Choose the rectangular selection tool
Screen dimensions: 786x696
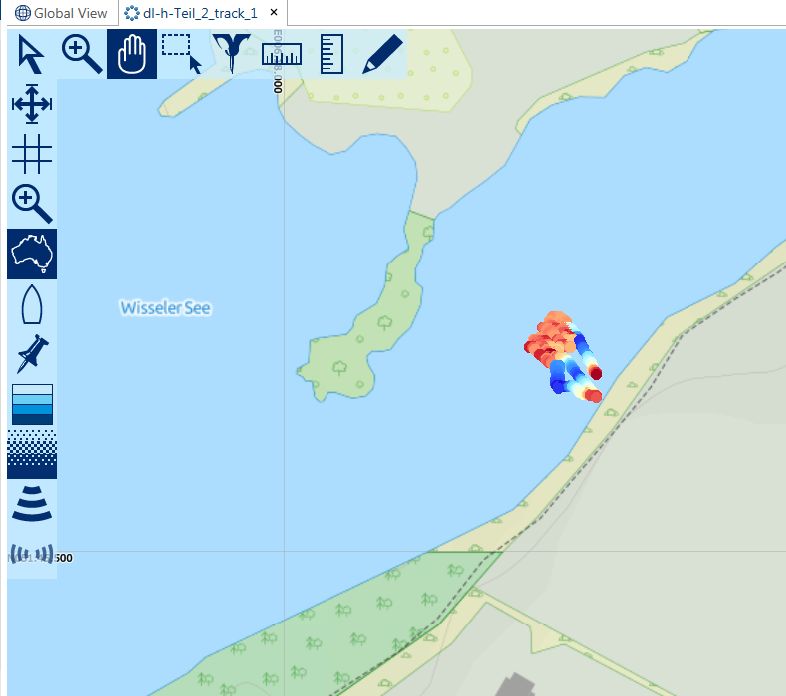click(181, 54)
